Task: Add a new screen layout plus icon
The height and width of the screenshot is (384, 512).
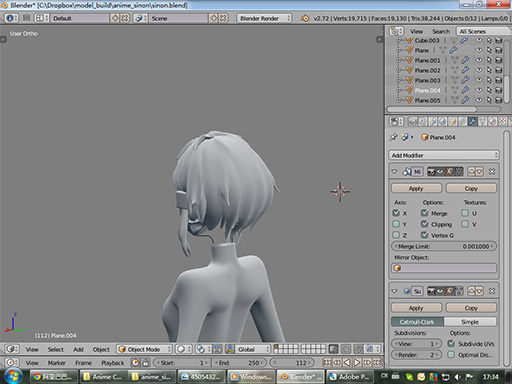Action: click(x=115, y=18)
